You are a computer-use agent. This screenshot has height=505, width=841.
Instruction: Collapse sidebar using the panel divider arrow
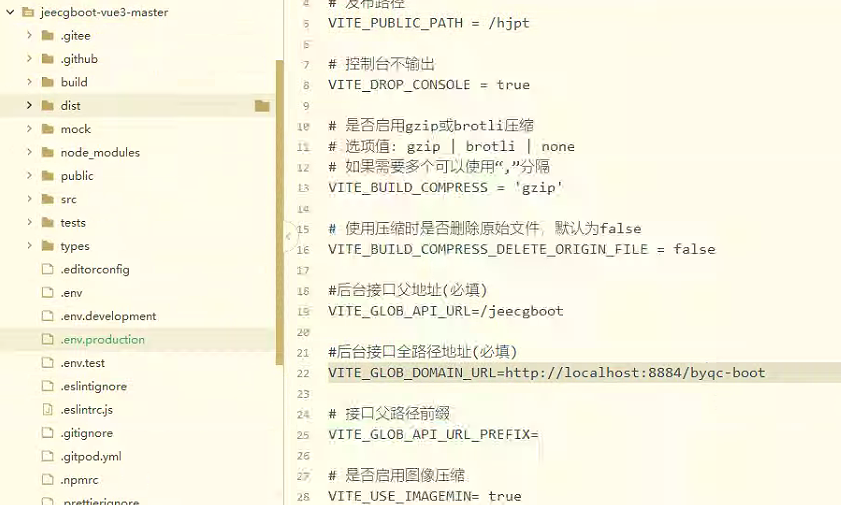click(288, 236)
